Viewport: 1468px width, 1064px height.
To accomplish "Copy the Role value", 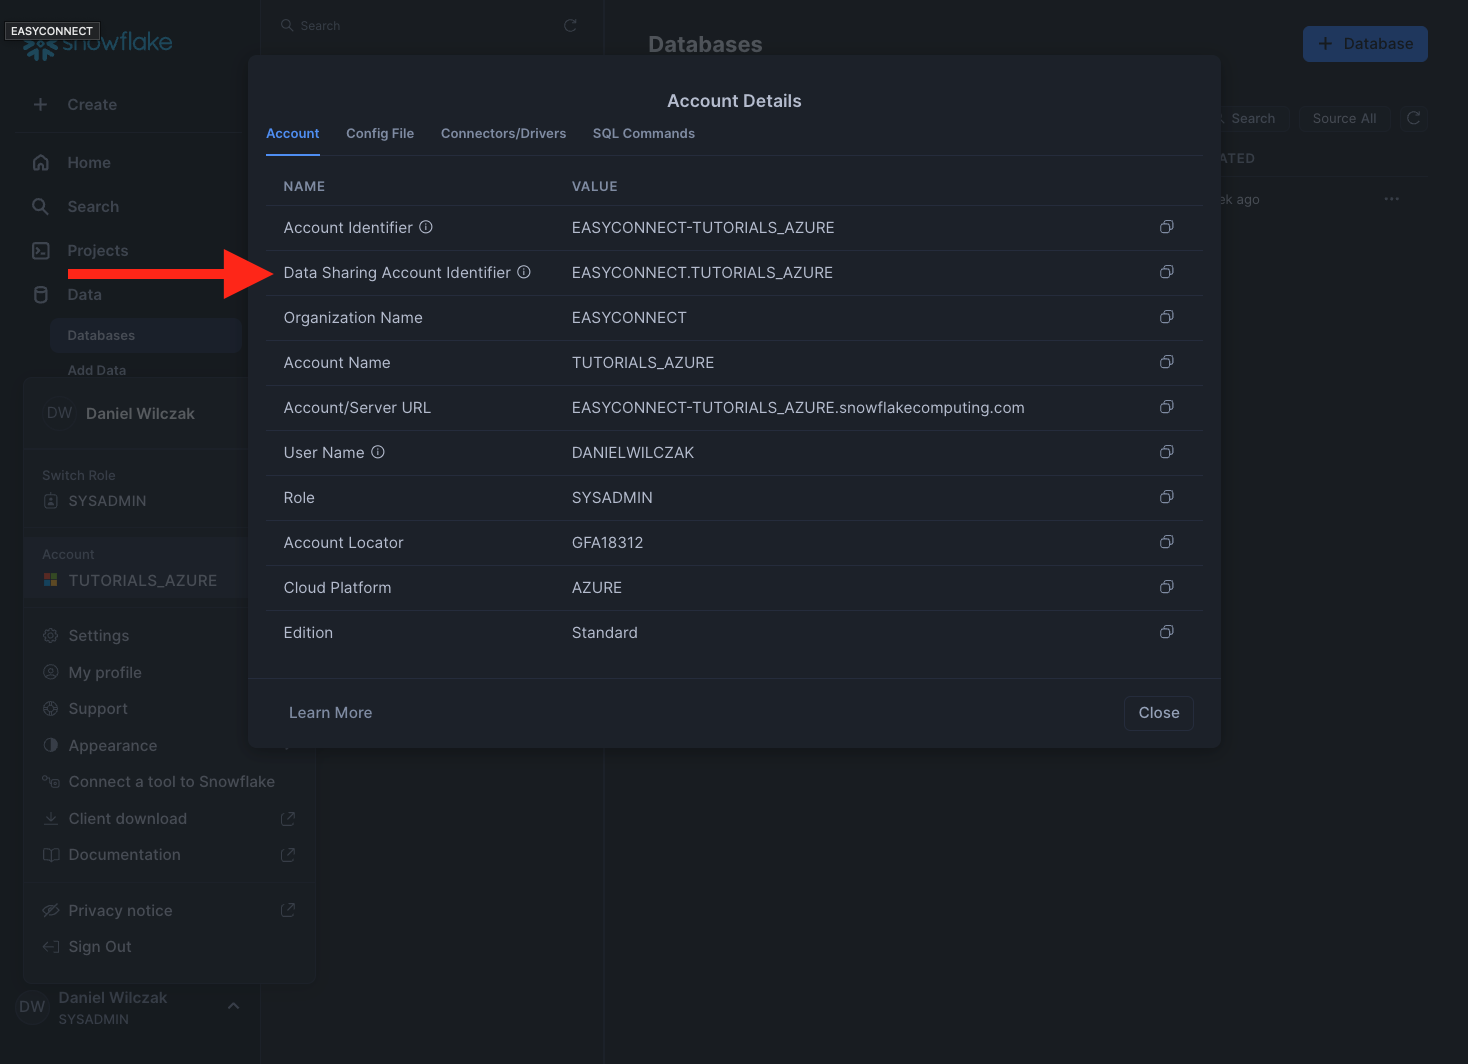I will coord(1166,497).
